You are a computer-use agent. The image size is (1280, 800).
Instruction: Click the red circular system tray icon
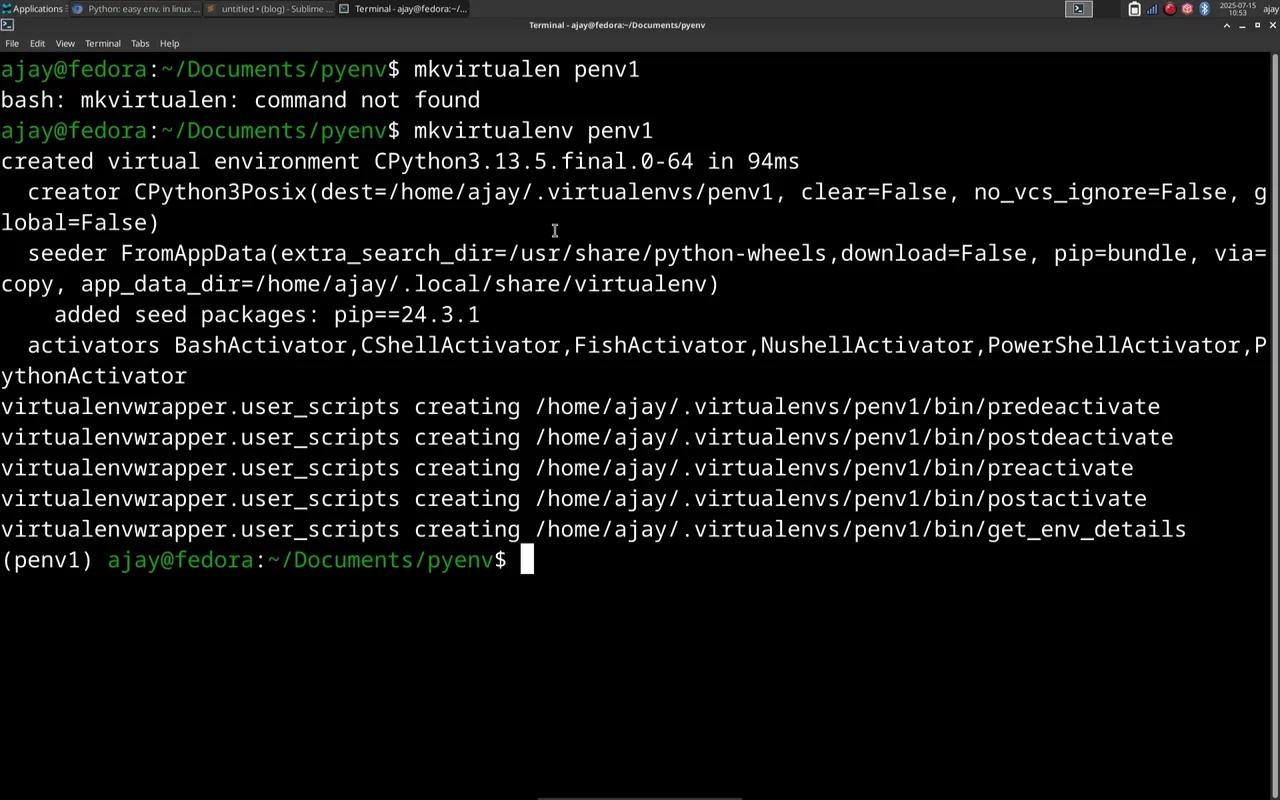click(x=1170, y=9)
